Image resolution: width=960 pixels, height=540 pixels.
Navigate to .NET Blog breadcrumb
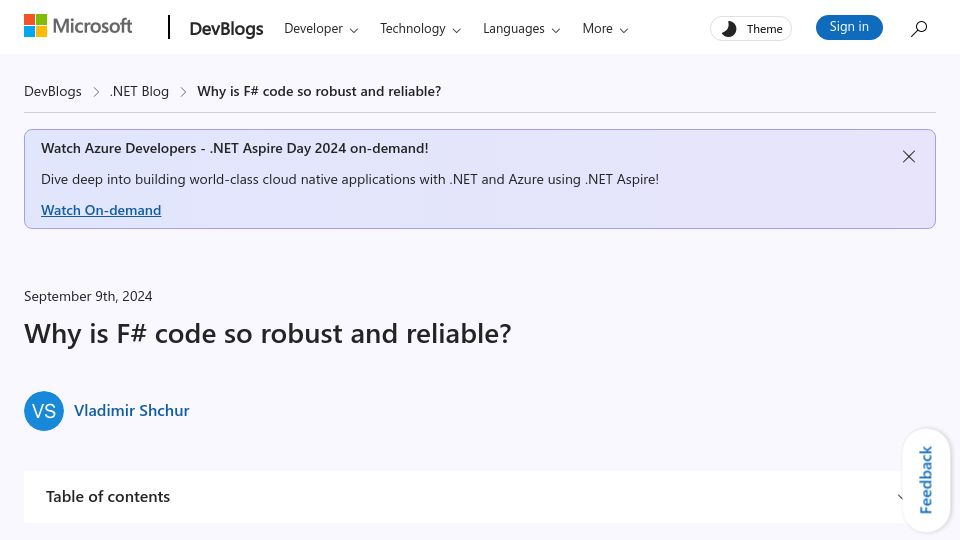click(x=139, y=91)
